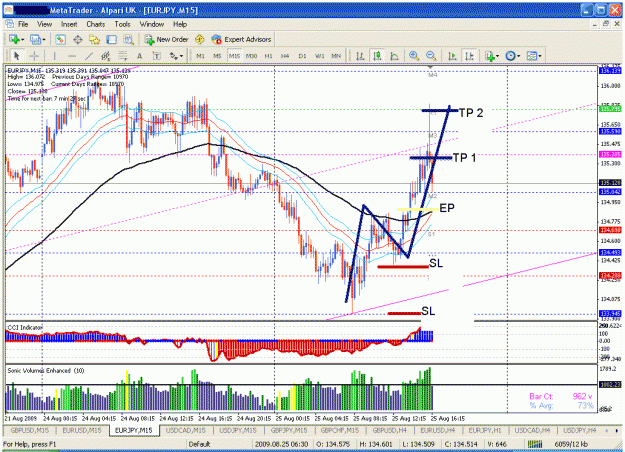
Task: Open the MetaEditor yellow diamond icon
Action: (x=200, y=39)
